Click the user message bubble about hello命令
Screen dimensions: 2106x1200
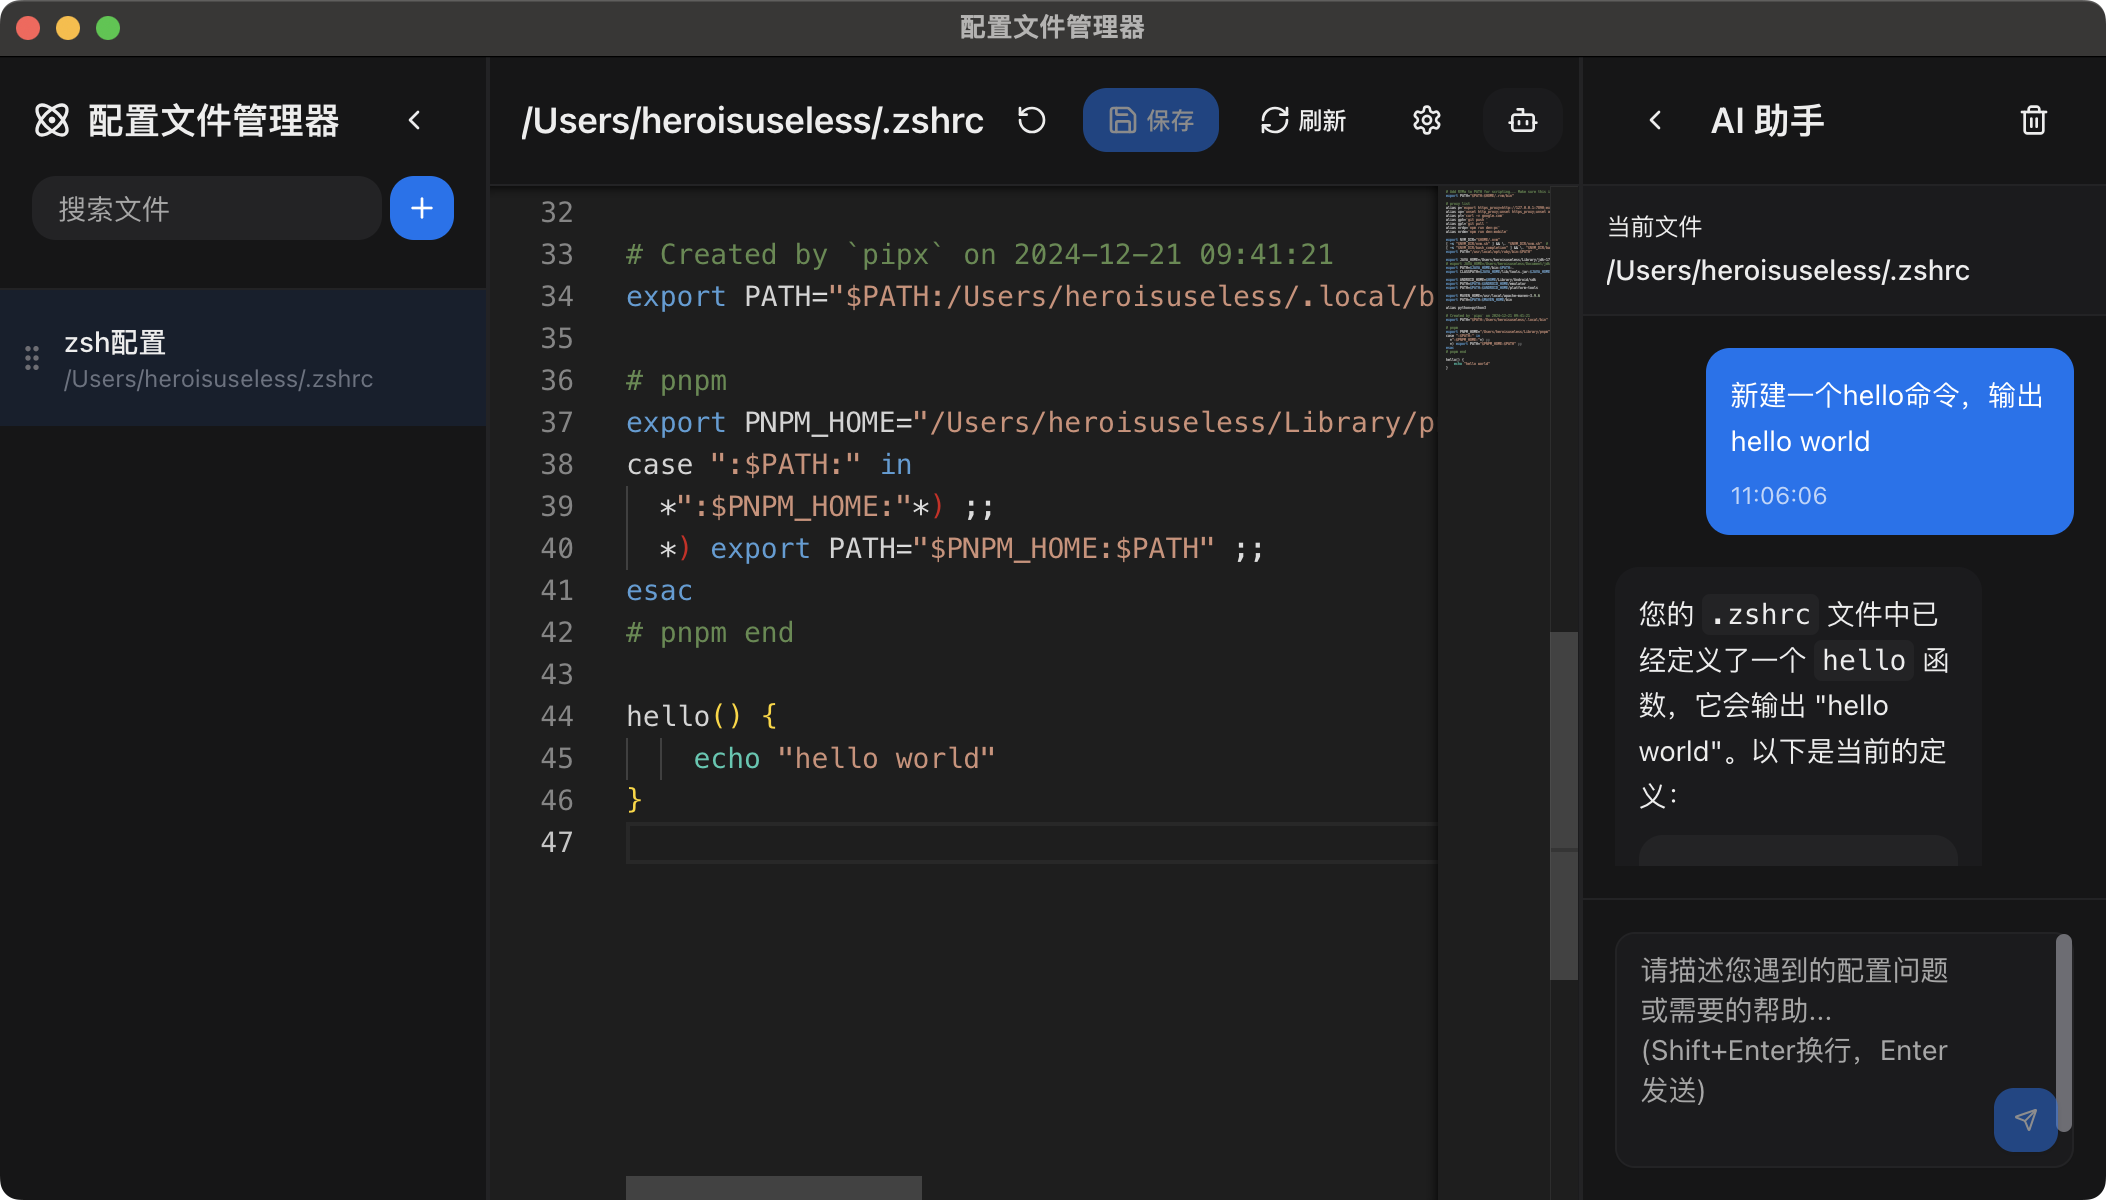click(1889, 441)
